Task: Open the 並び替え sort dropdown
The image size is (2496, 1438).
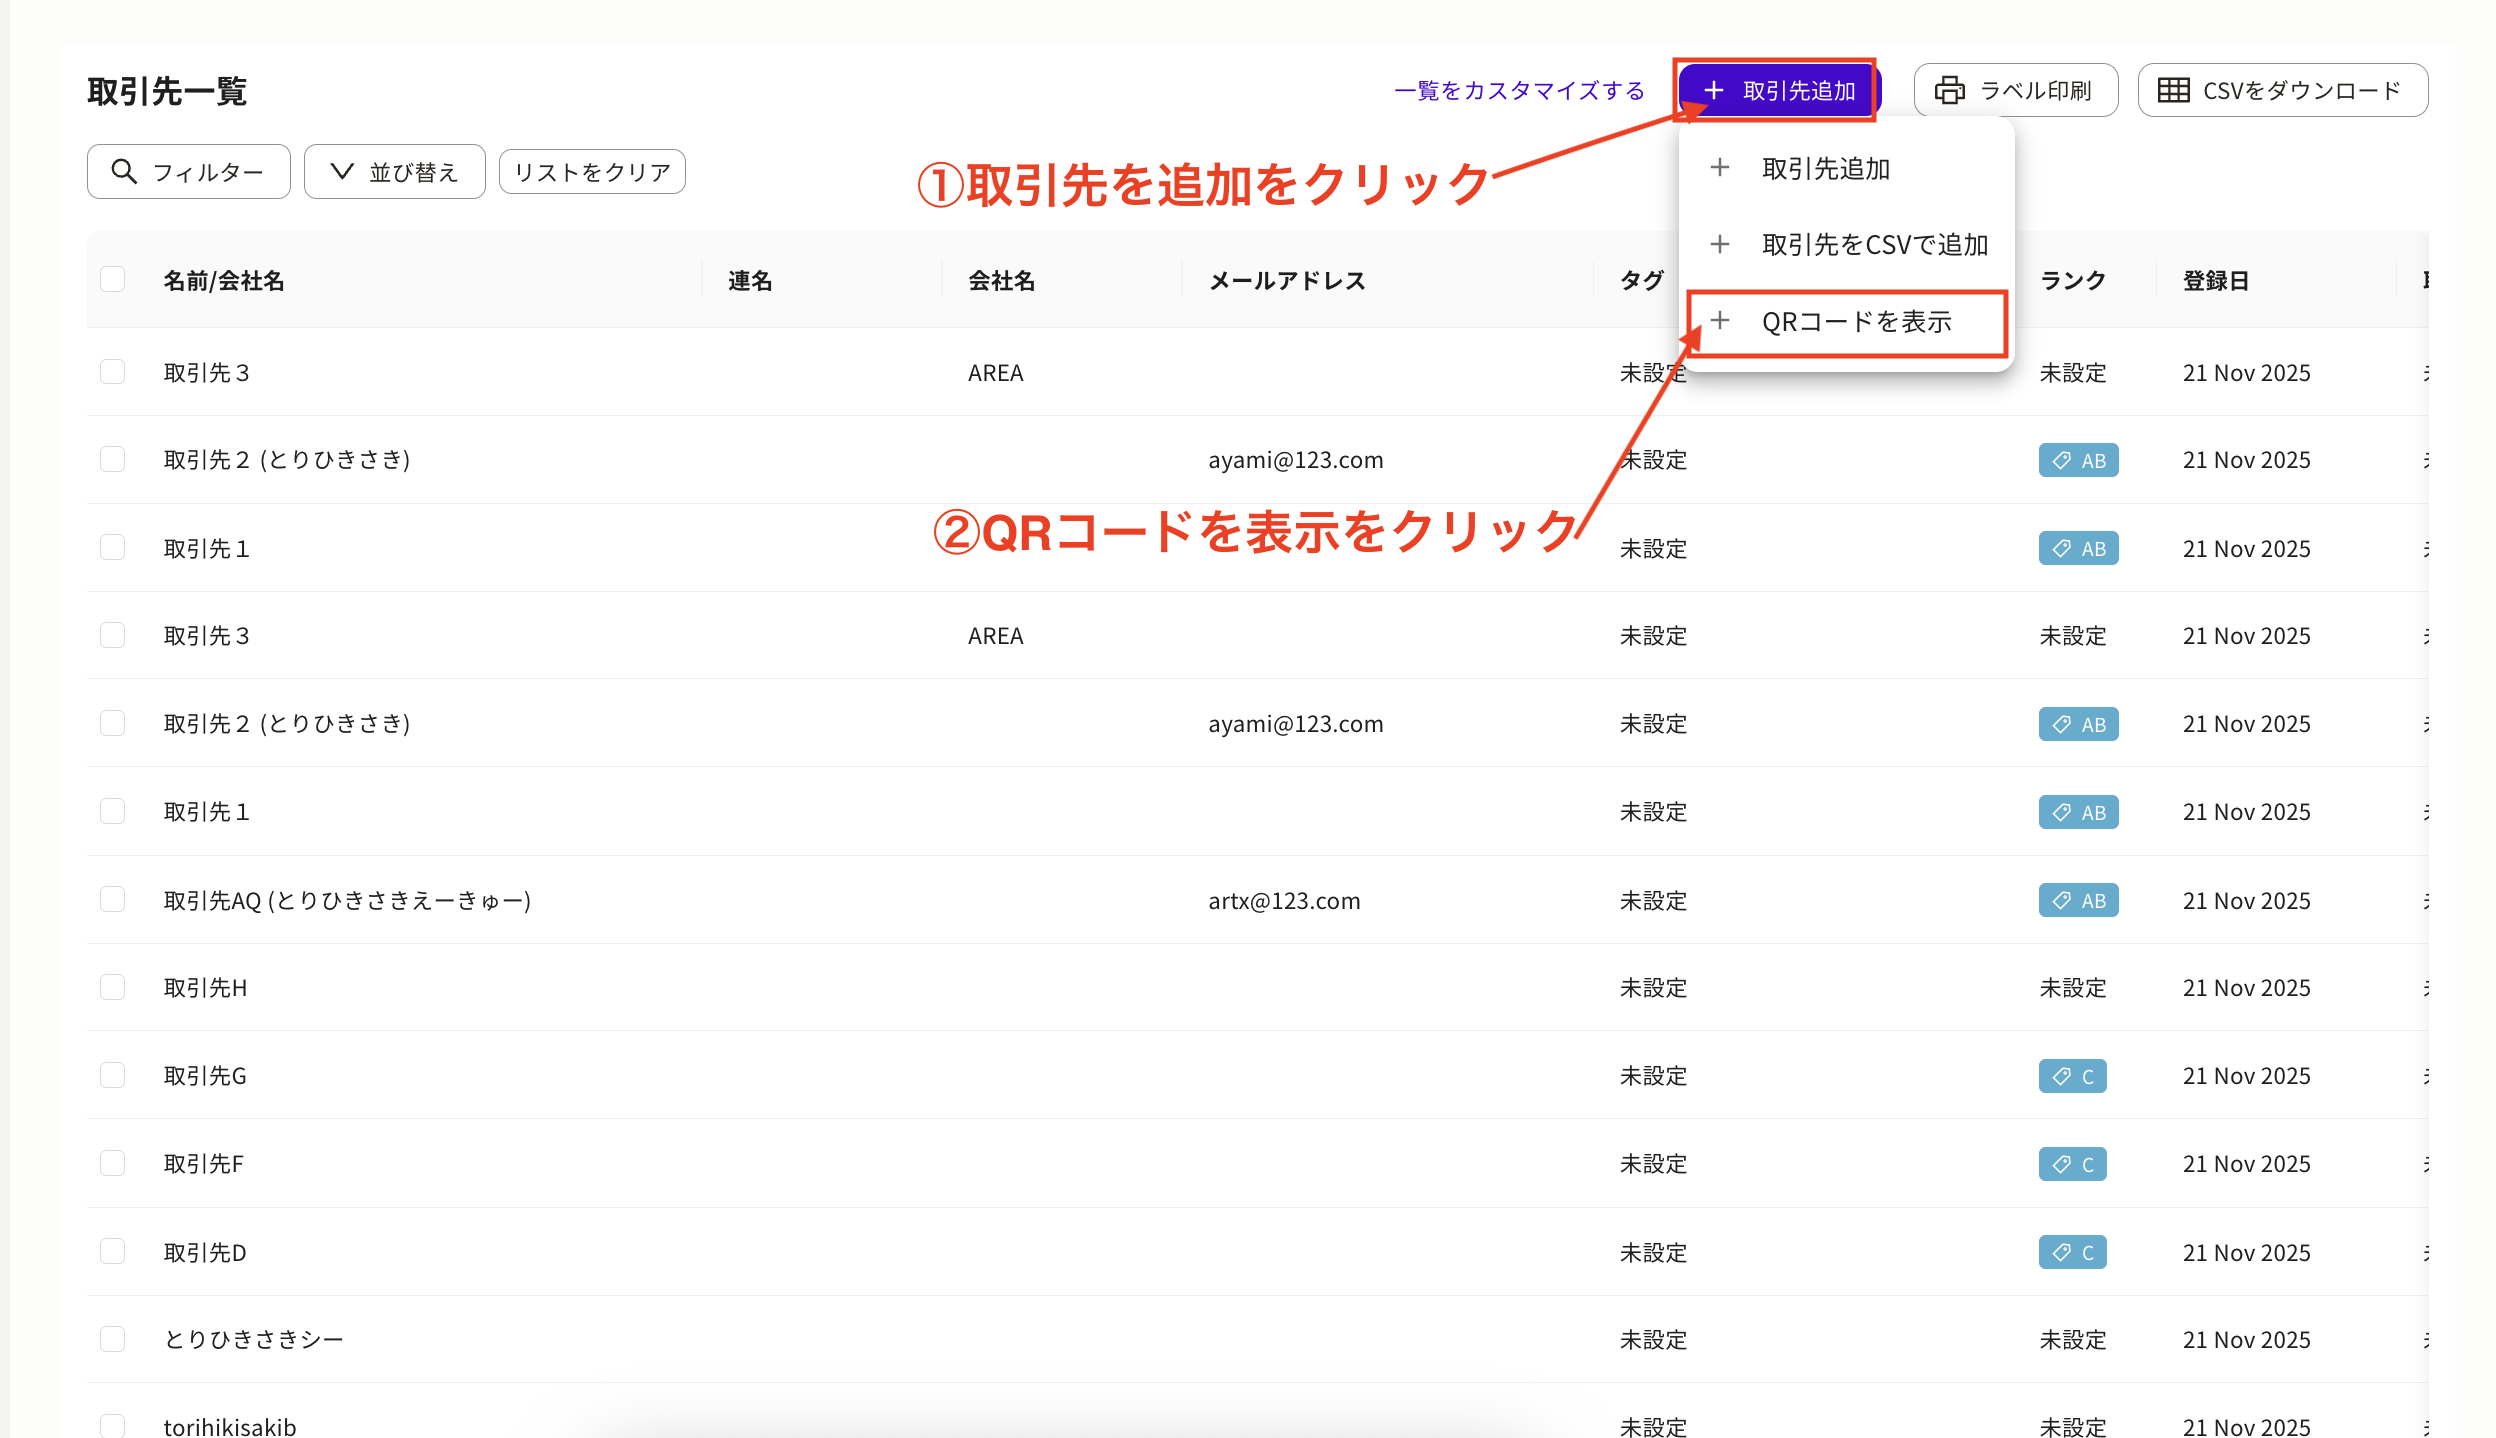Action: tap(394, 171)
